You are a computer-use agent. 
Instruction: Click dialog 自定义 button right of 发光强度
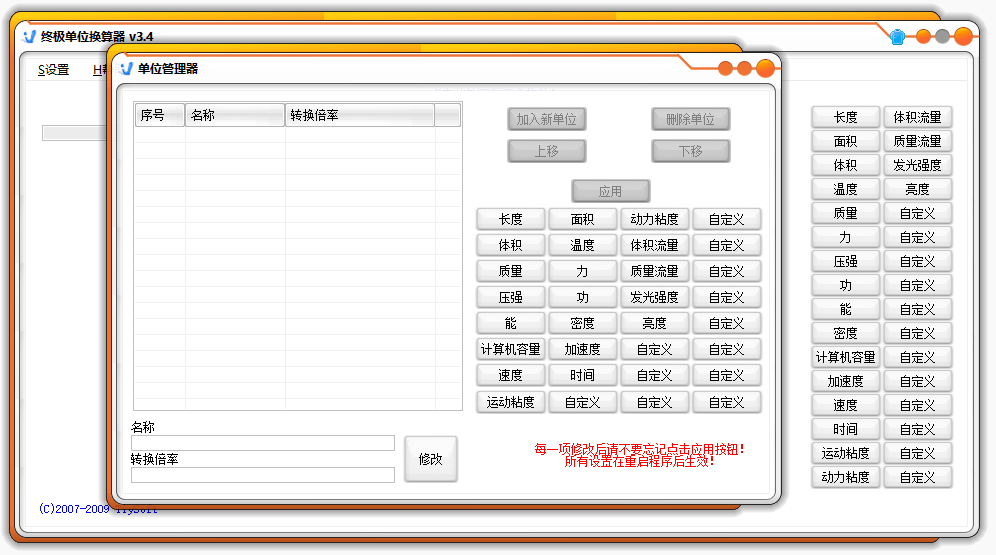(x=727, y=297)
